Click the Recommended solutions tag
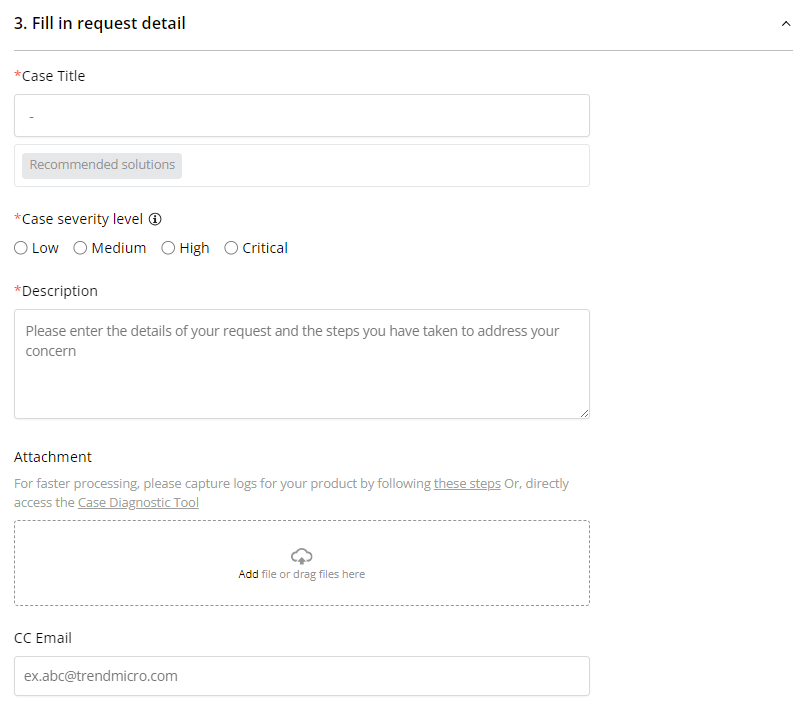The height and width of the screenshot is (709, 801). 102,165
